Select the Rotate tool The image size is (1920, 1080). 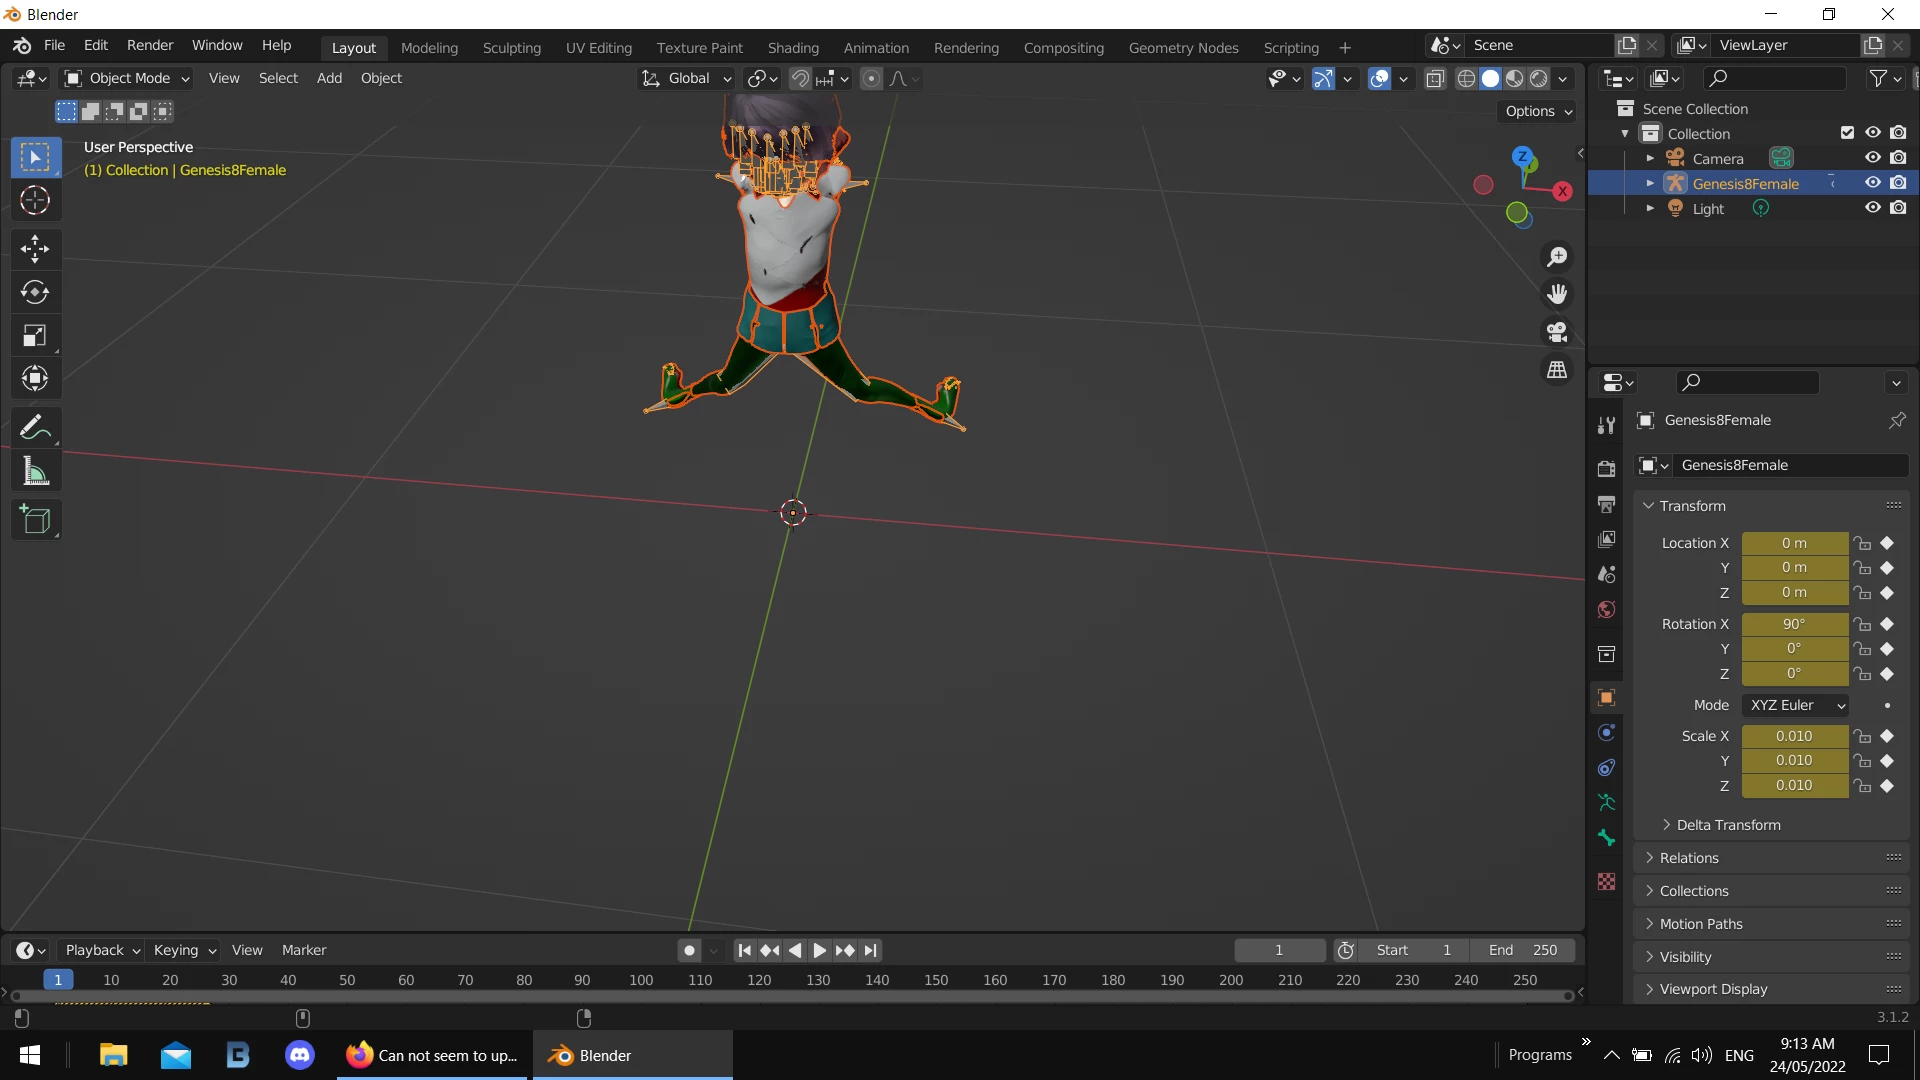coord(35,292)
